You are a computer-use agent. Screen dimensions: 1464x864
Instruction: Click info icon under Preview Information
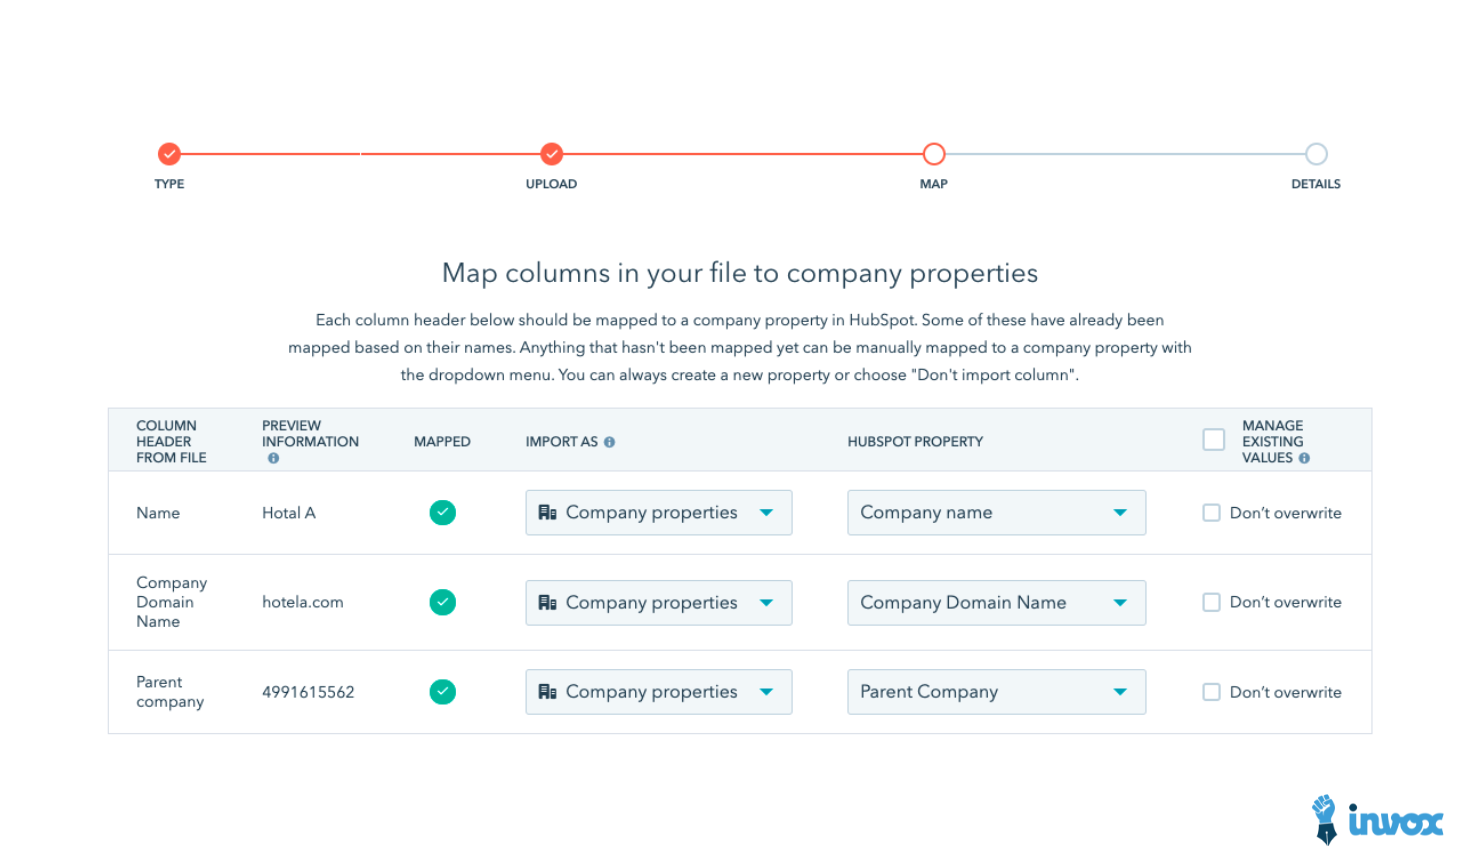point(273,458)
